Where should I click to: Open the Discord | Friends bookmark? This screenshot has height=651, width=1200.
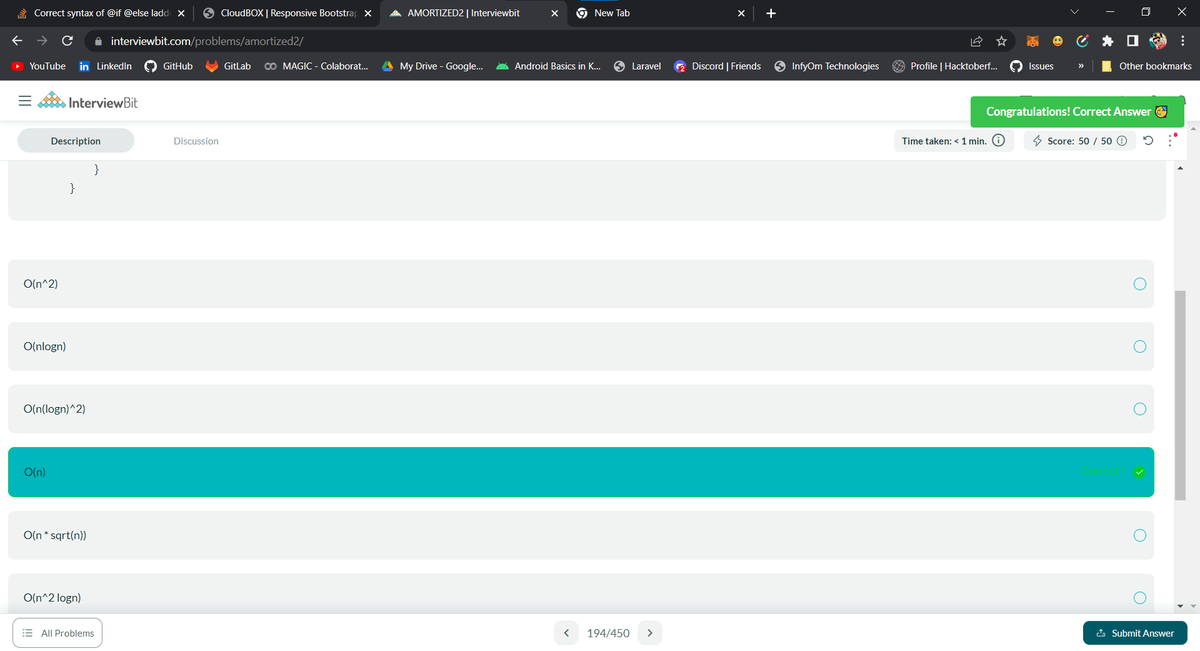click(717, 66)
